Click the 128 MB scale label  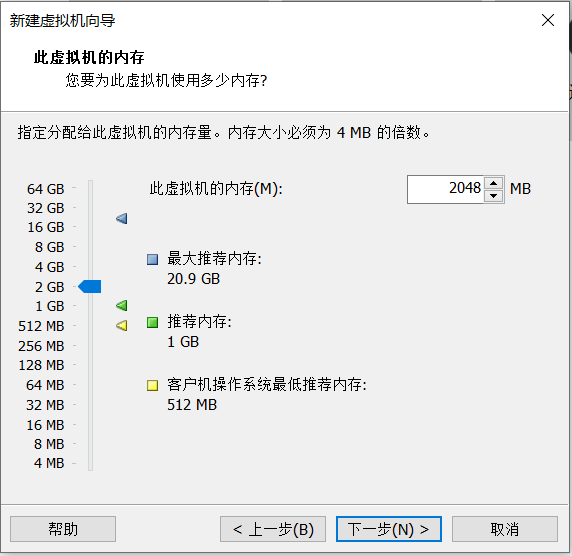[x=41, y=365]
